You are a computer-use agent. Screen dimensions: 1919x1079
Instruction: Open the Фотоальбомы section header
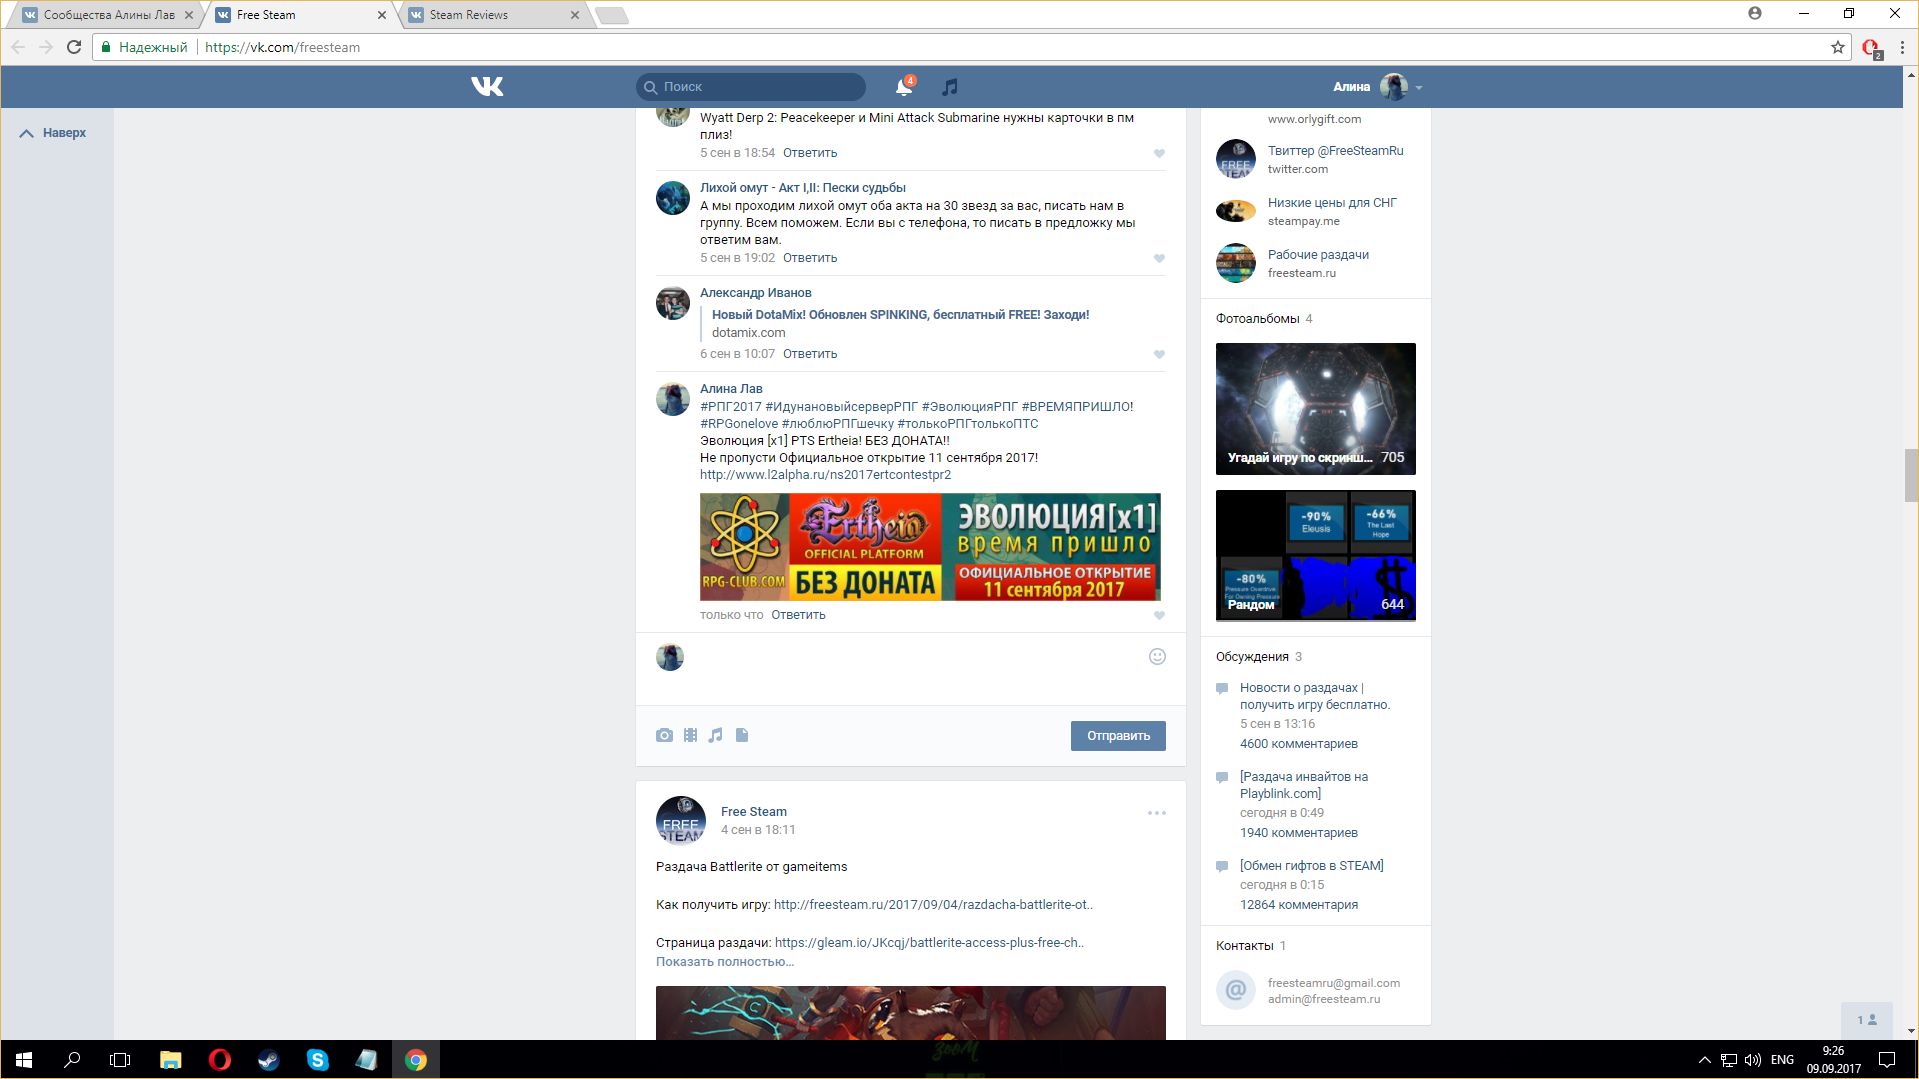(x=1264, y=319)
